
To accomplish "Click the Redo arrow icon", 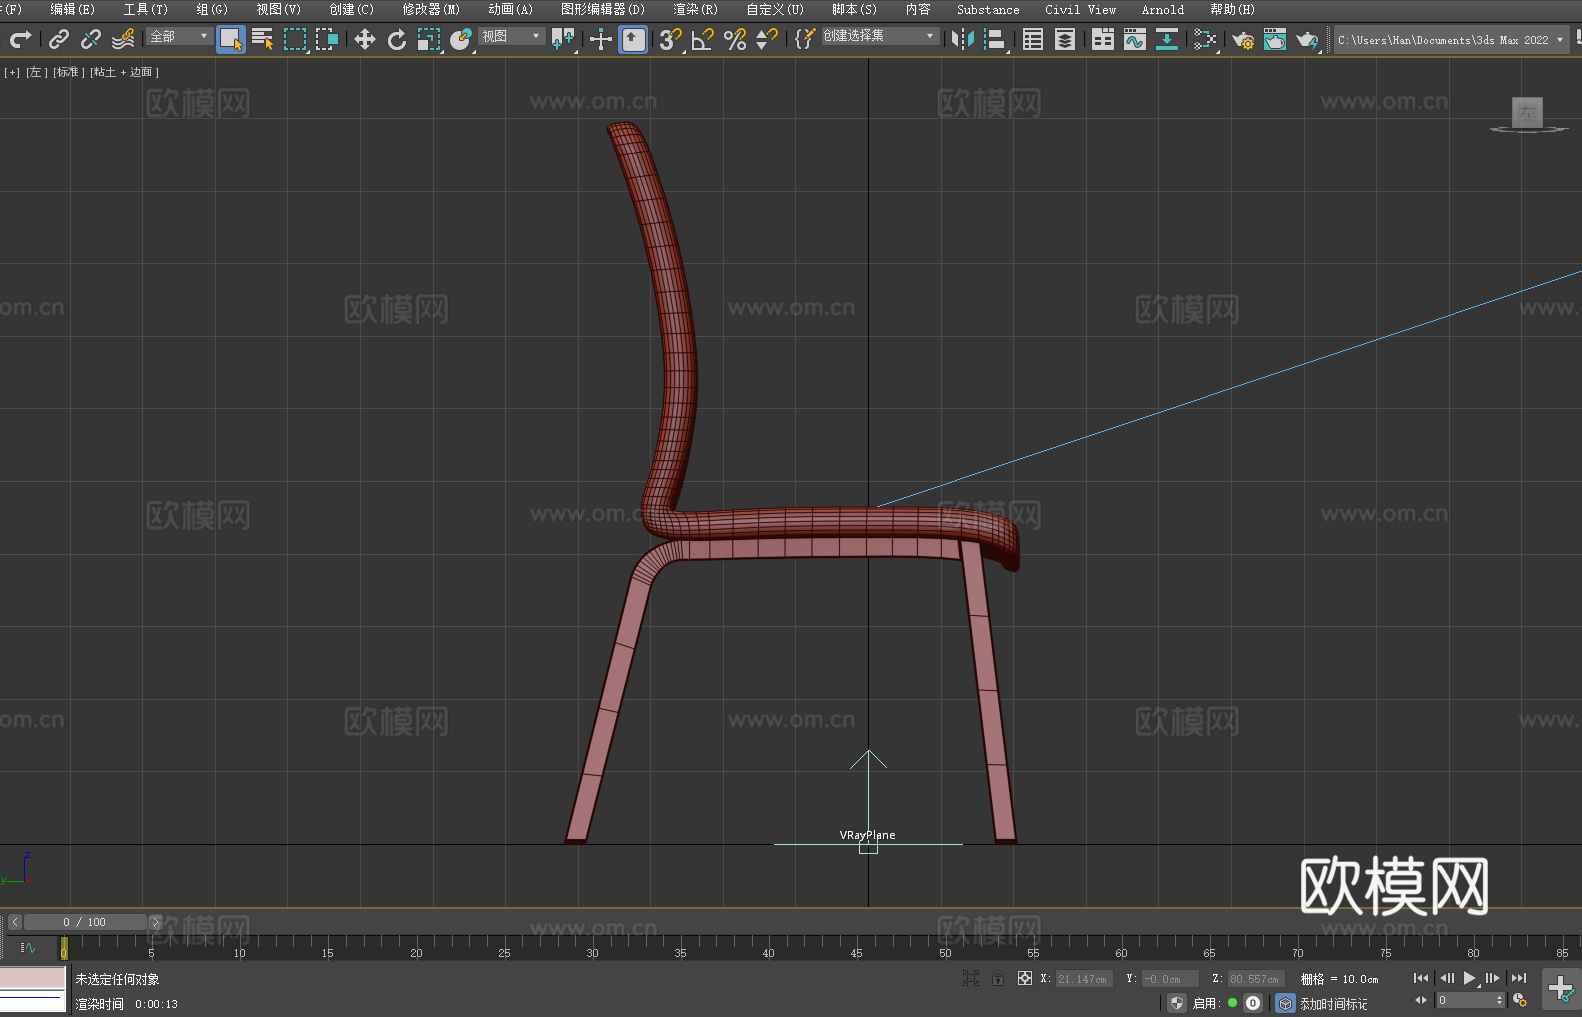I will (20, 39).
